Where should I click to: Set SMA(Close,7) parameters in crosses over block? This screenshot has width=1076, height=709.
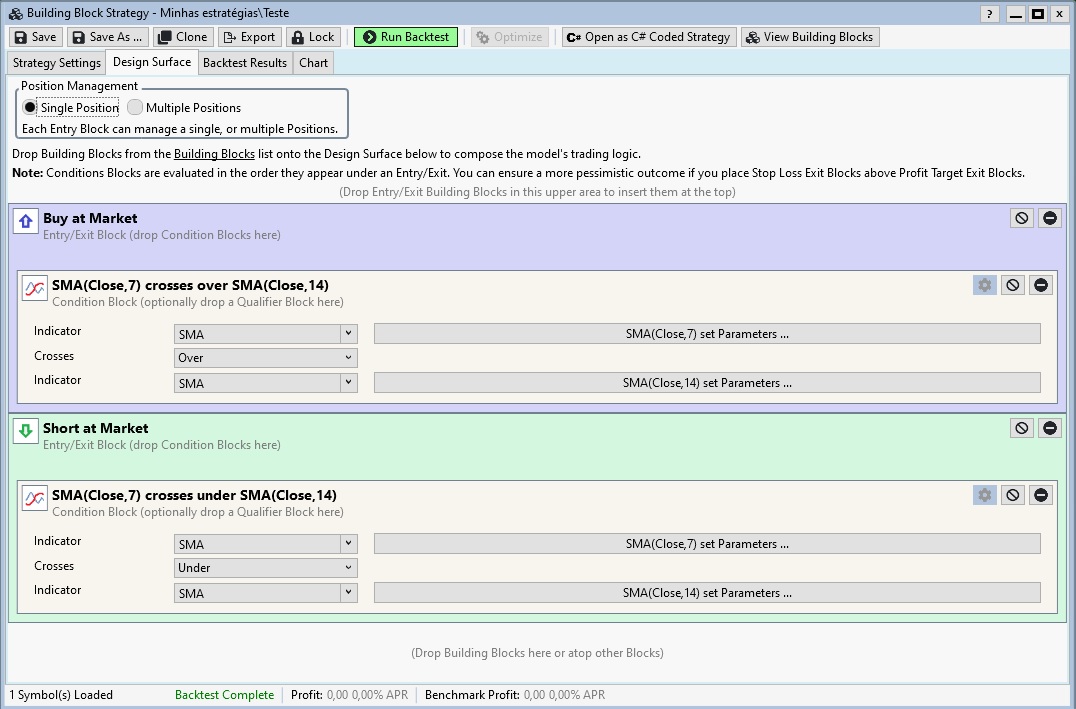[x=707, y=334]
